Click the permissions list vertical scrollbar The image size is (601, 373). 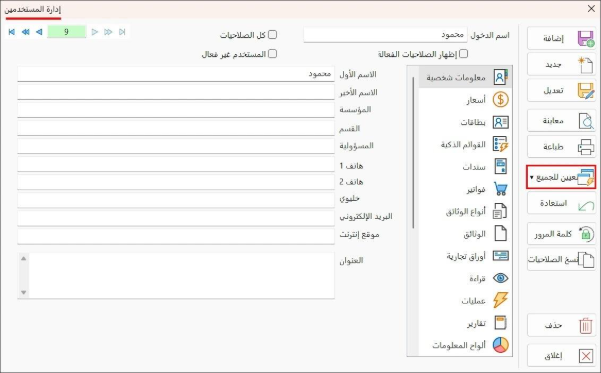pyautogui.click(x=413, y=153)
